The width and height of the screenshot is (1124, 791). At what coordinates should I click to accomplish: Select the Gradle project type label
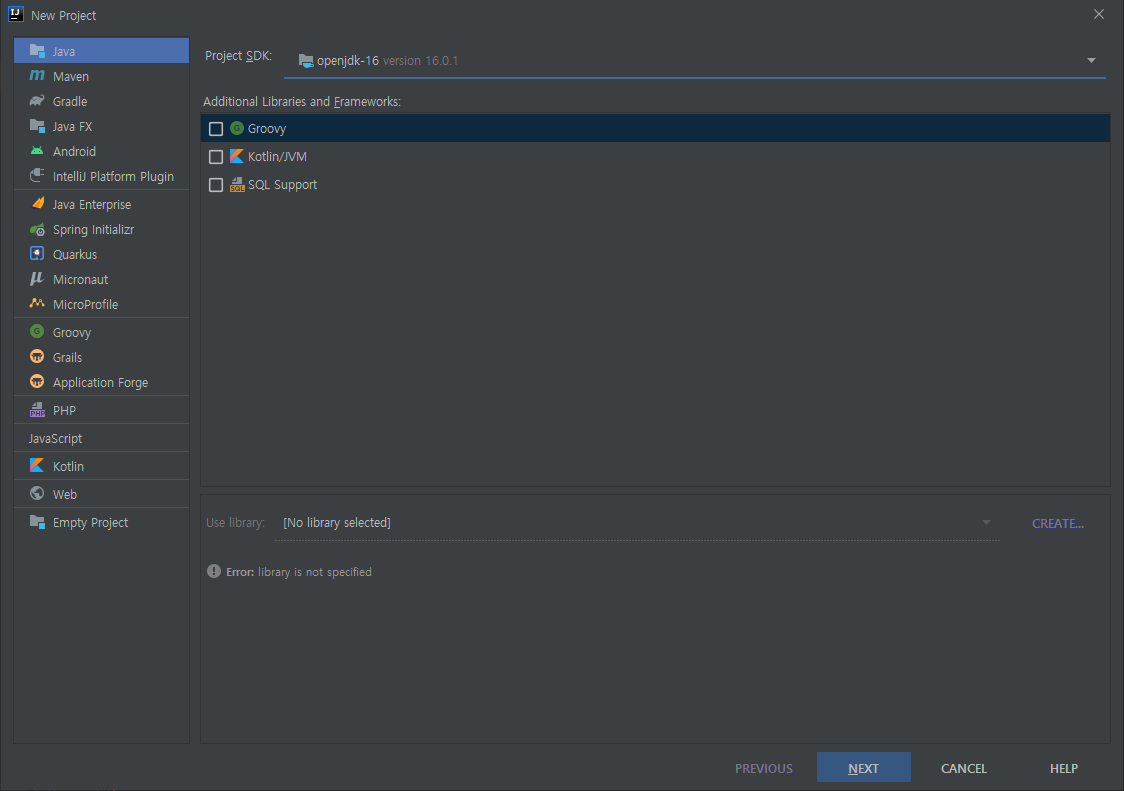[x=70, y=101]
